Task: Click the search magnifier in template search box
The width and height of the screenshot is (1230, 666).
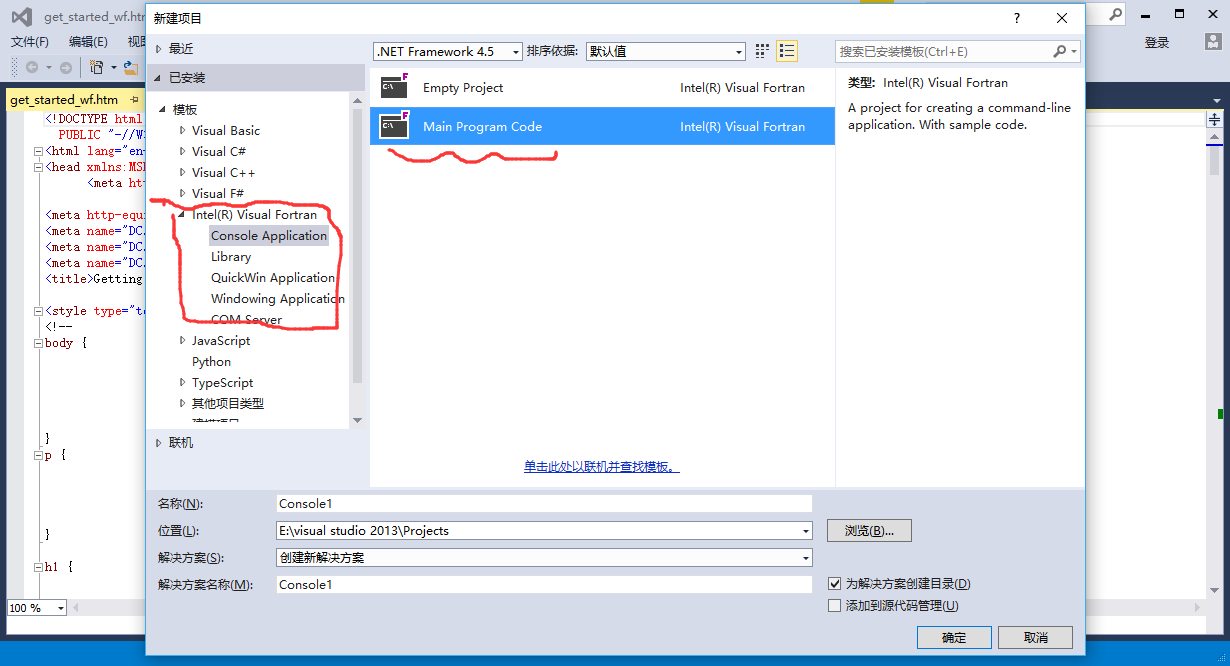Action: click(x=1060, y=51)
